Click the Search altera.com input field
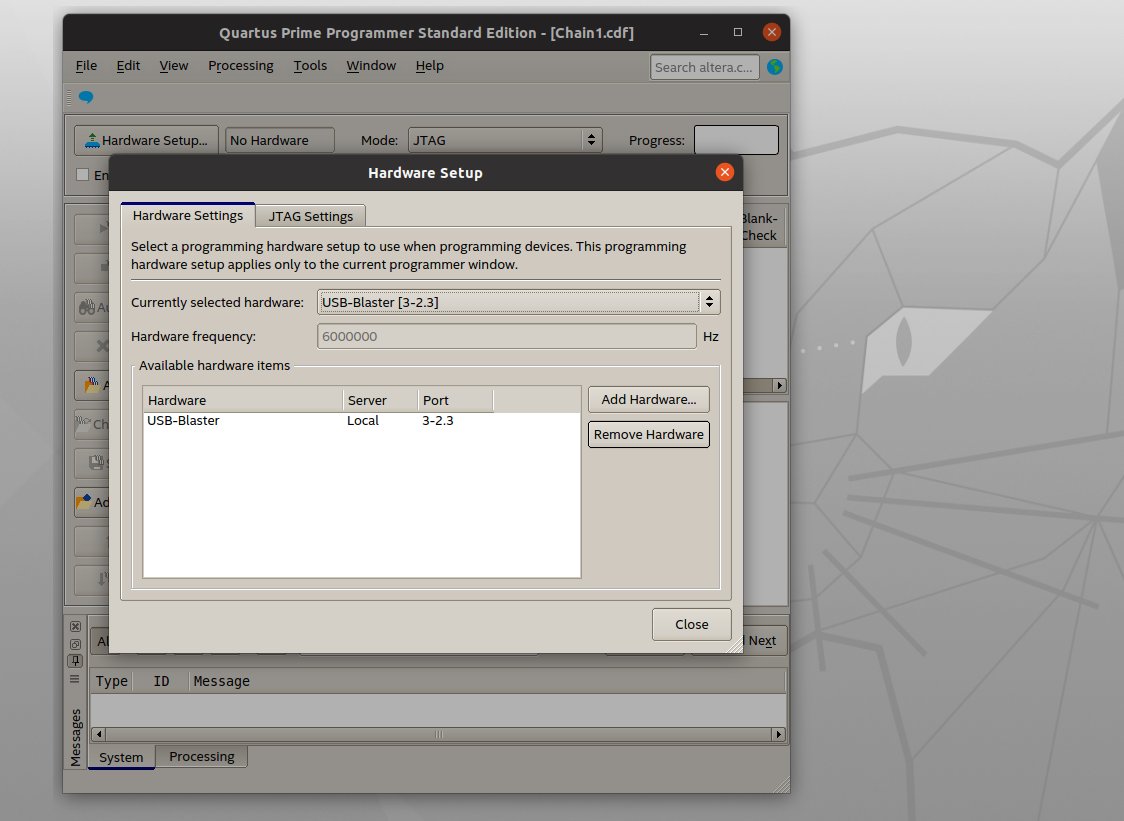 pyautogui.click(x=705, y=67)
